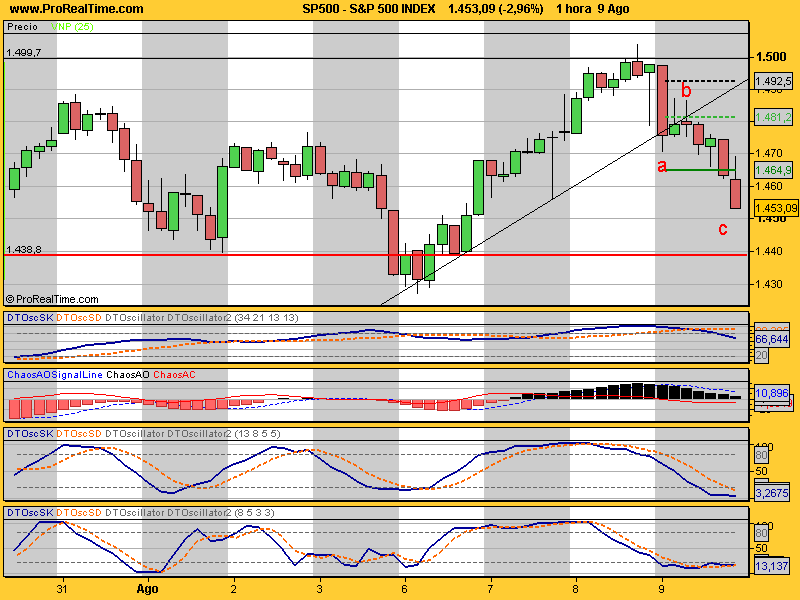Screen dimensions: 800x600
Task: Select the green 1.481,2 price tag
Action: tap(773, 117)
